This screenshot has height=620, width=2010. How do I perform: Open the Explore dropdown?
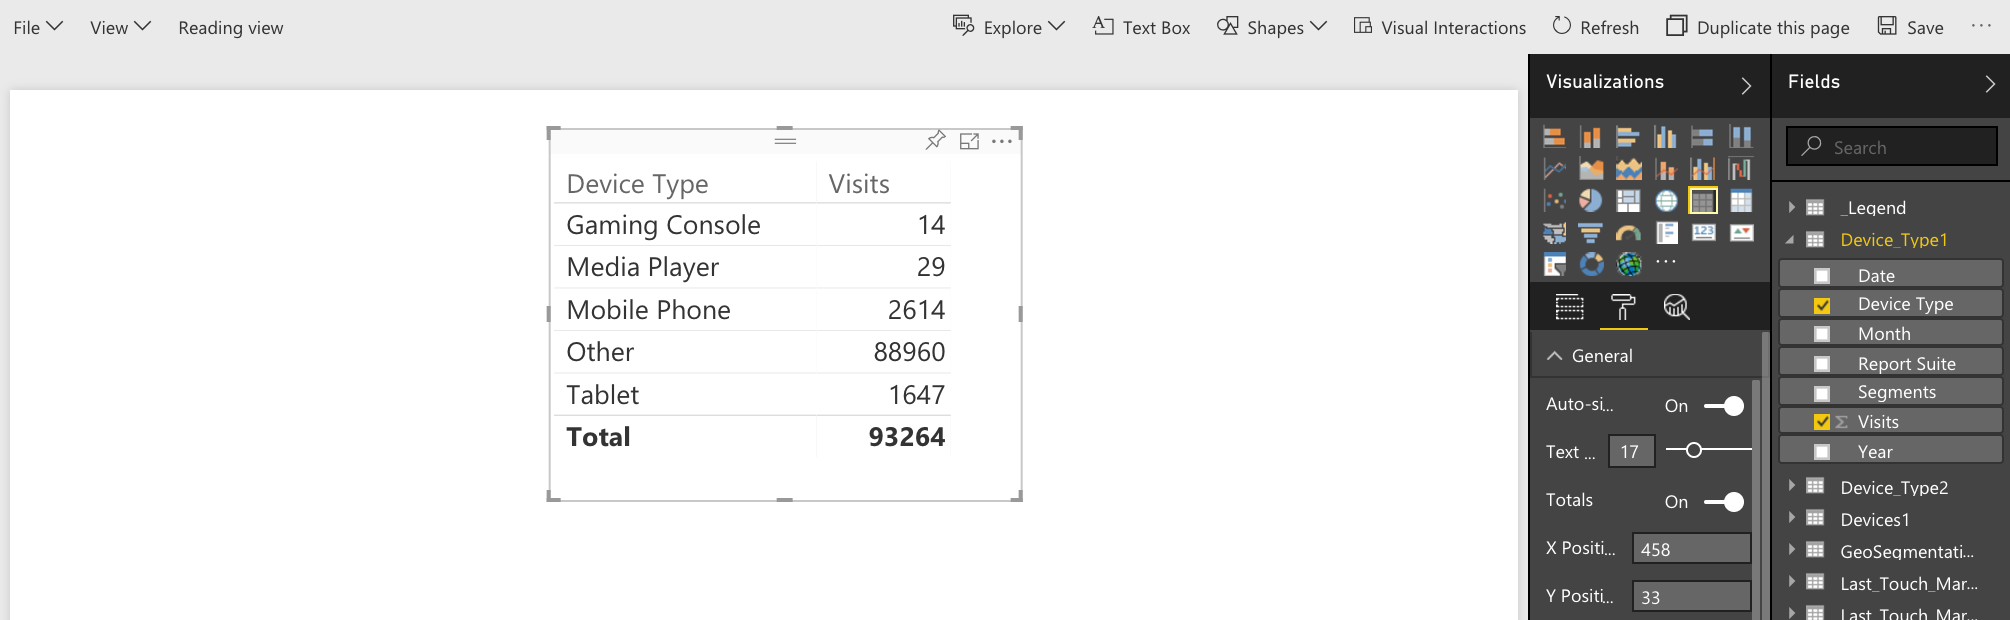tap(1009, 27)
